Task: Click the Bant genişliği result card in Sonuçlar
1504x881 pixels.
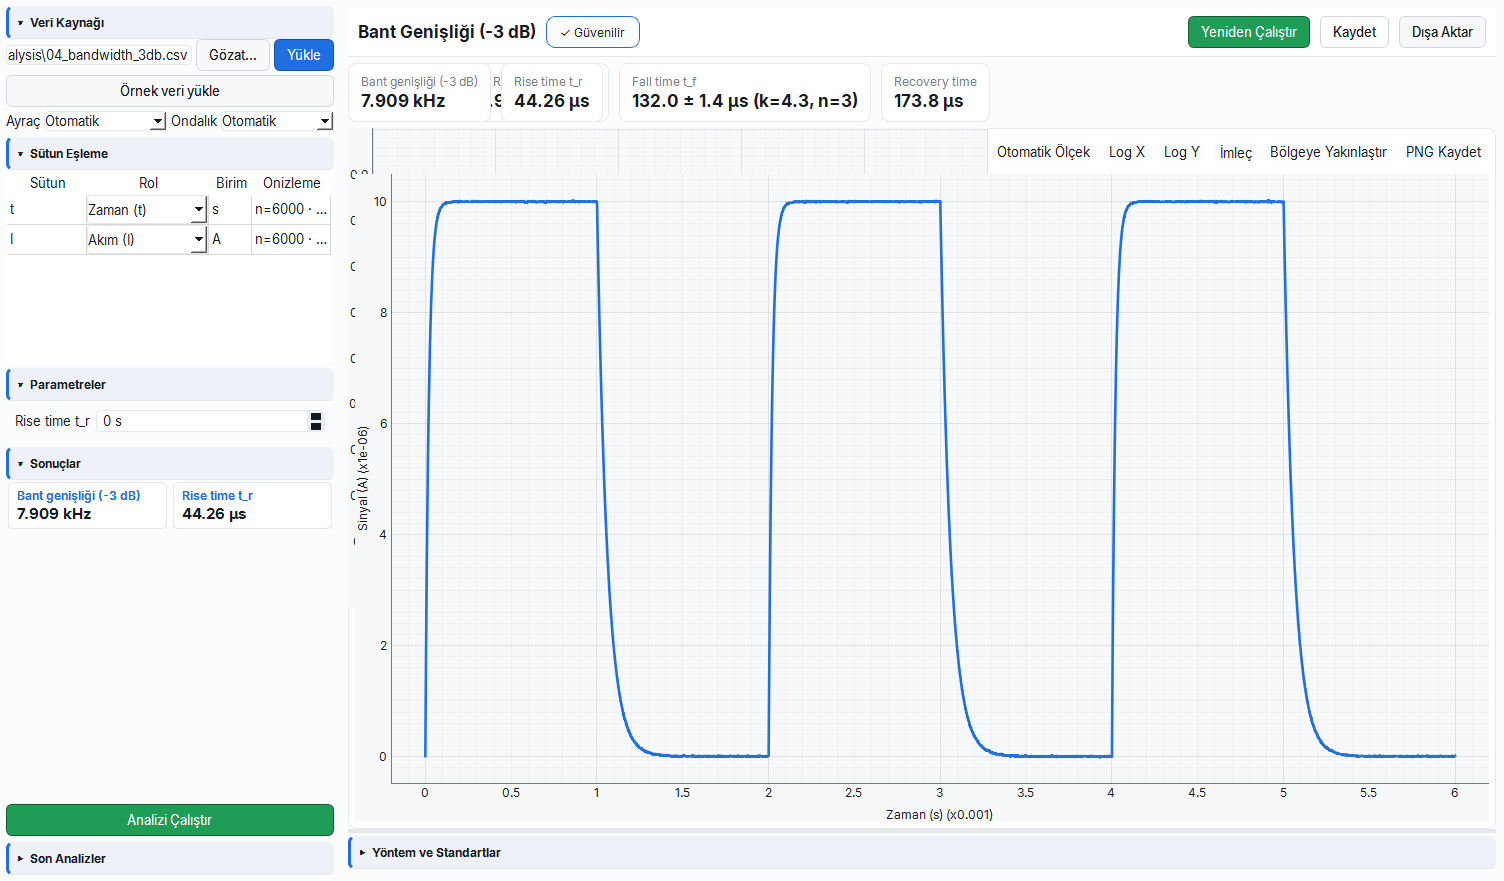Action: click(87, 505)
